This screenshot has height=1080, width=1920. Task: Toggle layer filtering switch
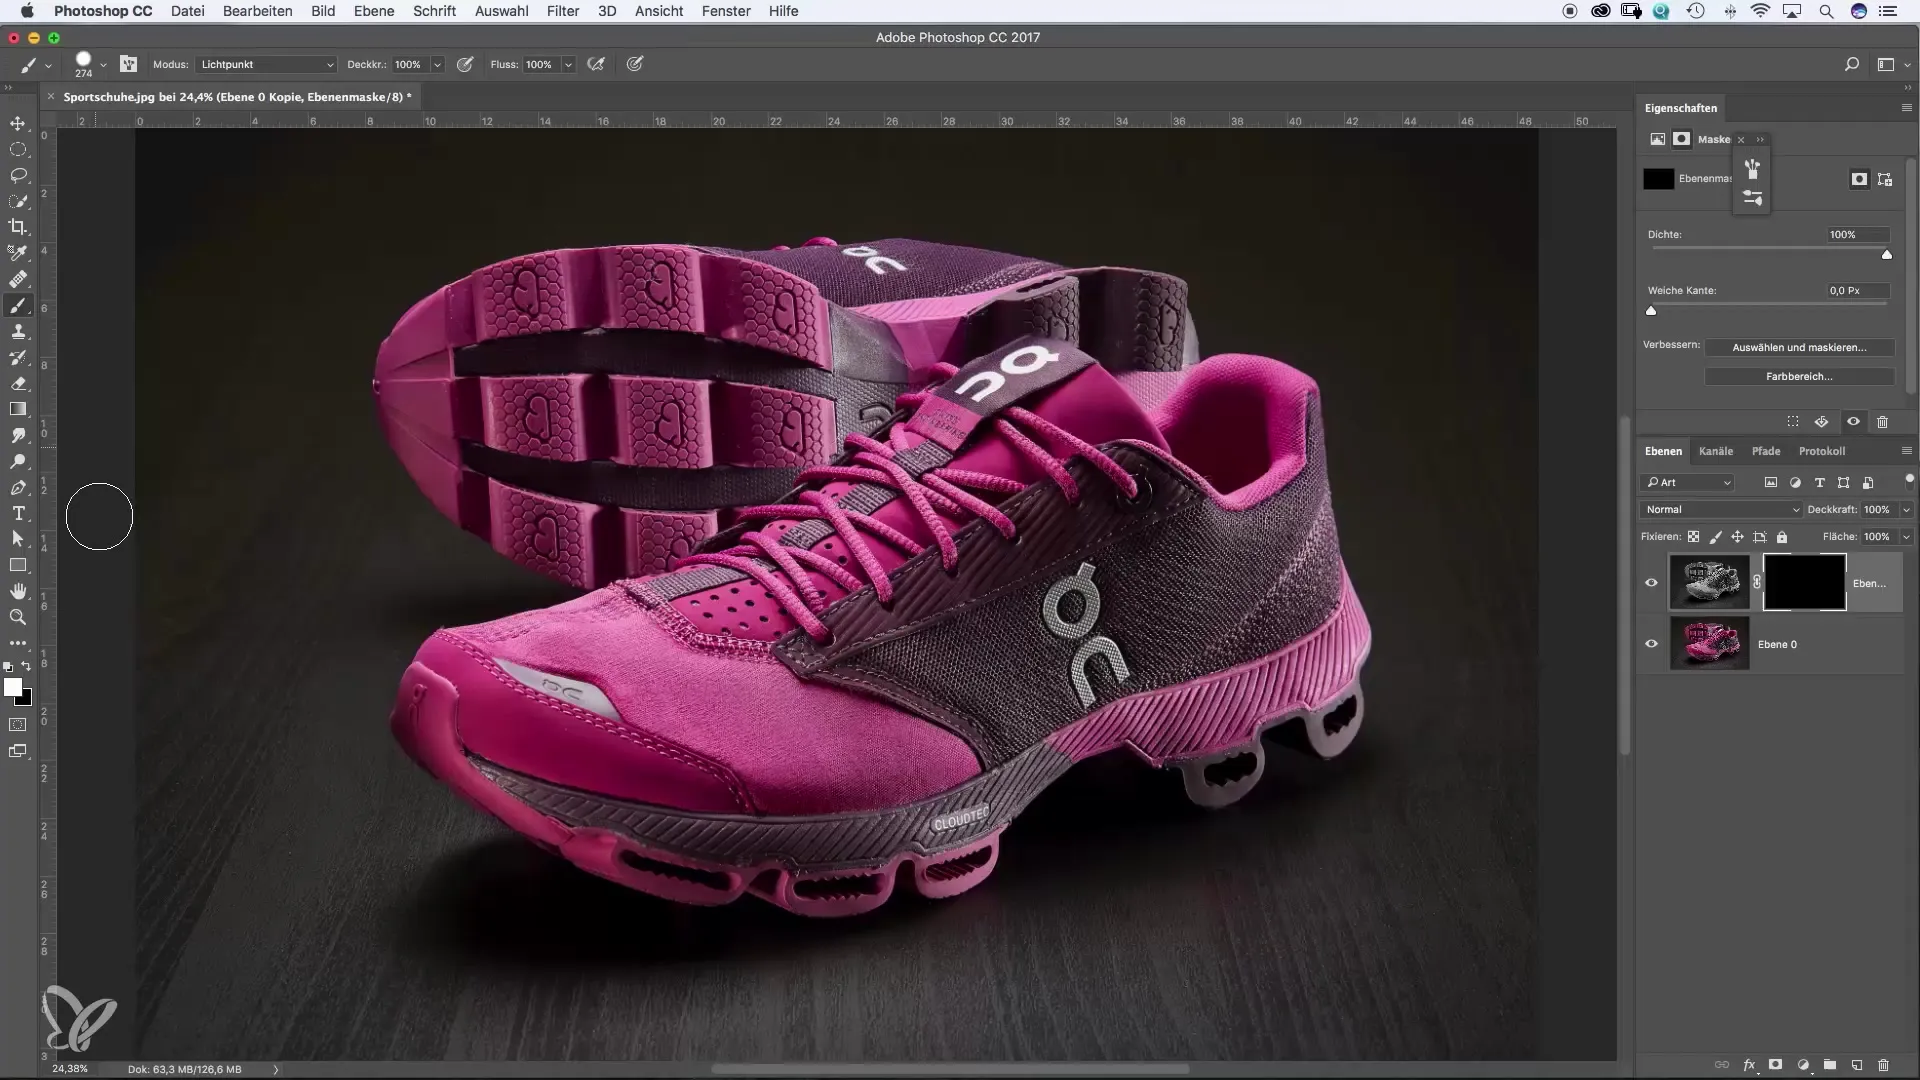coord(1909,480)
